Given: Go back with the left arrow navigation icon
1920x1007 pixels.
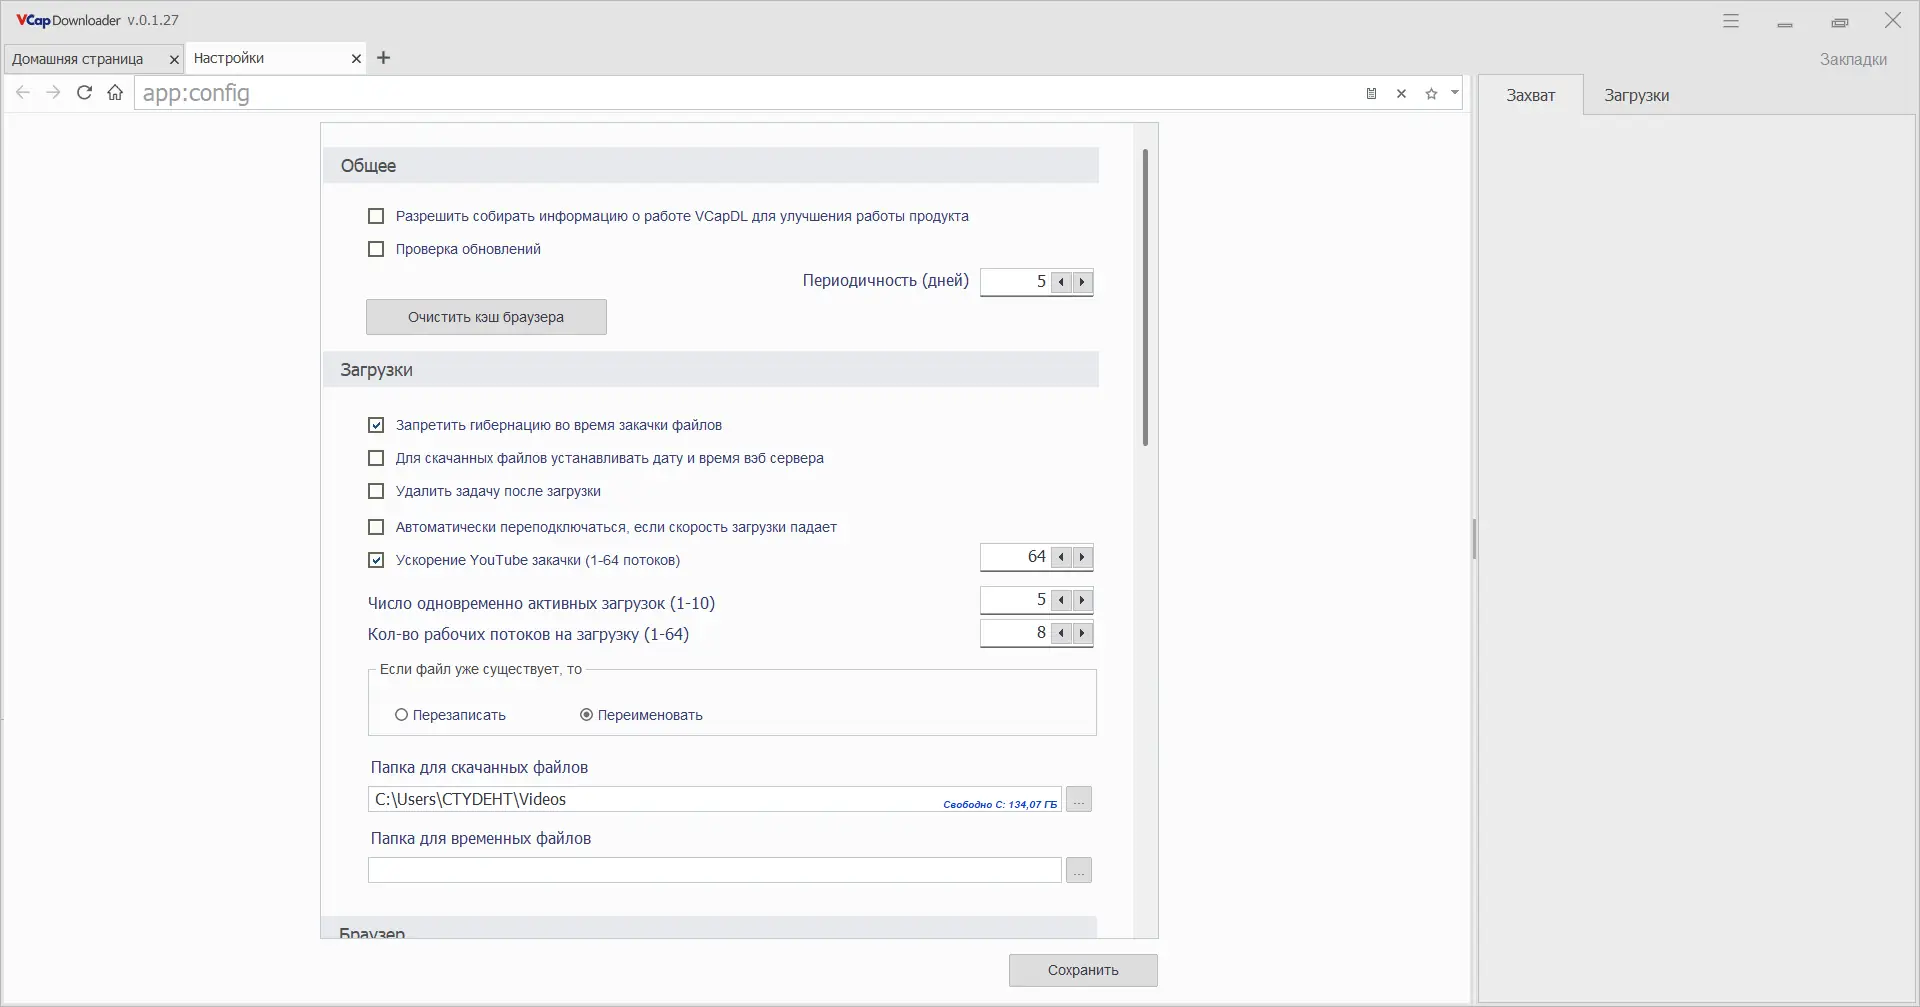Looking at the screenshot, I should 23,93.
